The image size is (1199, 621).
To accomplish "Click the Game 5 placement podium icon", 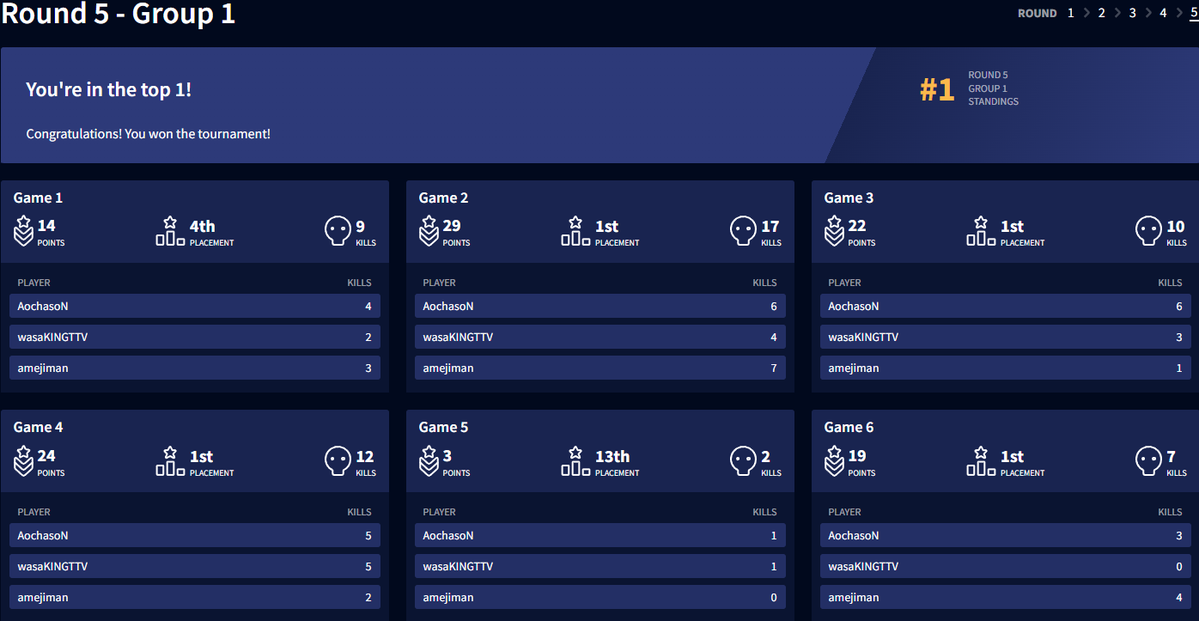I will pyautogui.click(x=576, y=460).
